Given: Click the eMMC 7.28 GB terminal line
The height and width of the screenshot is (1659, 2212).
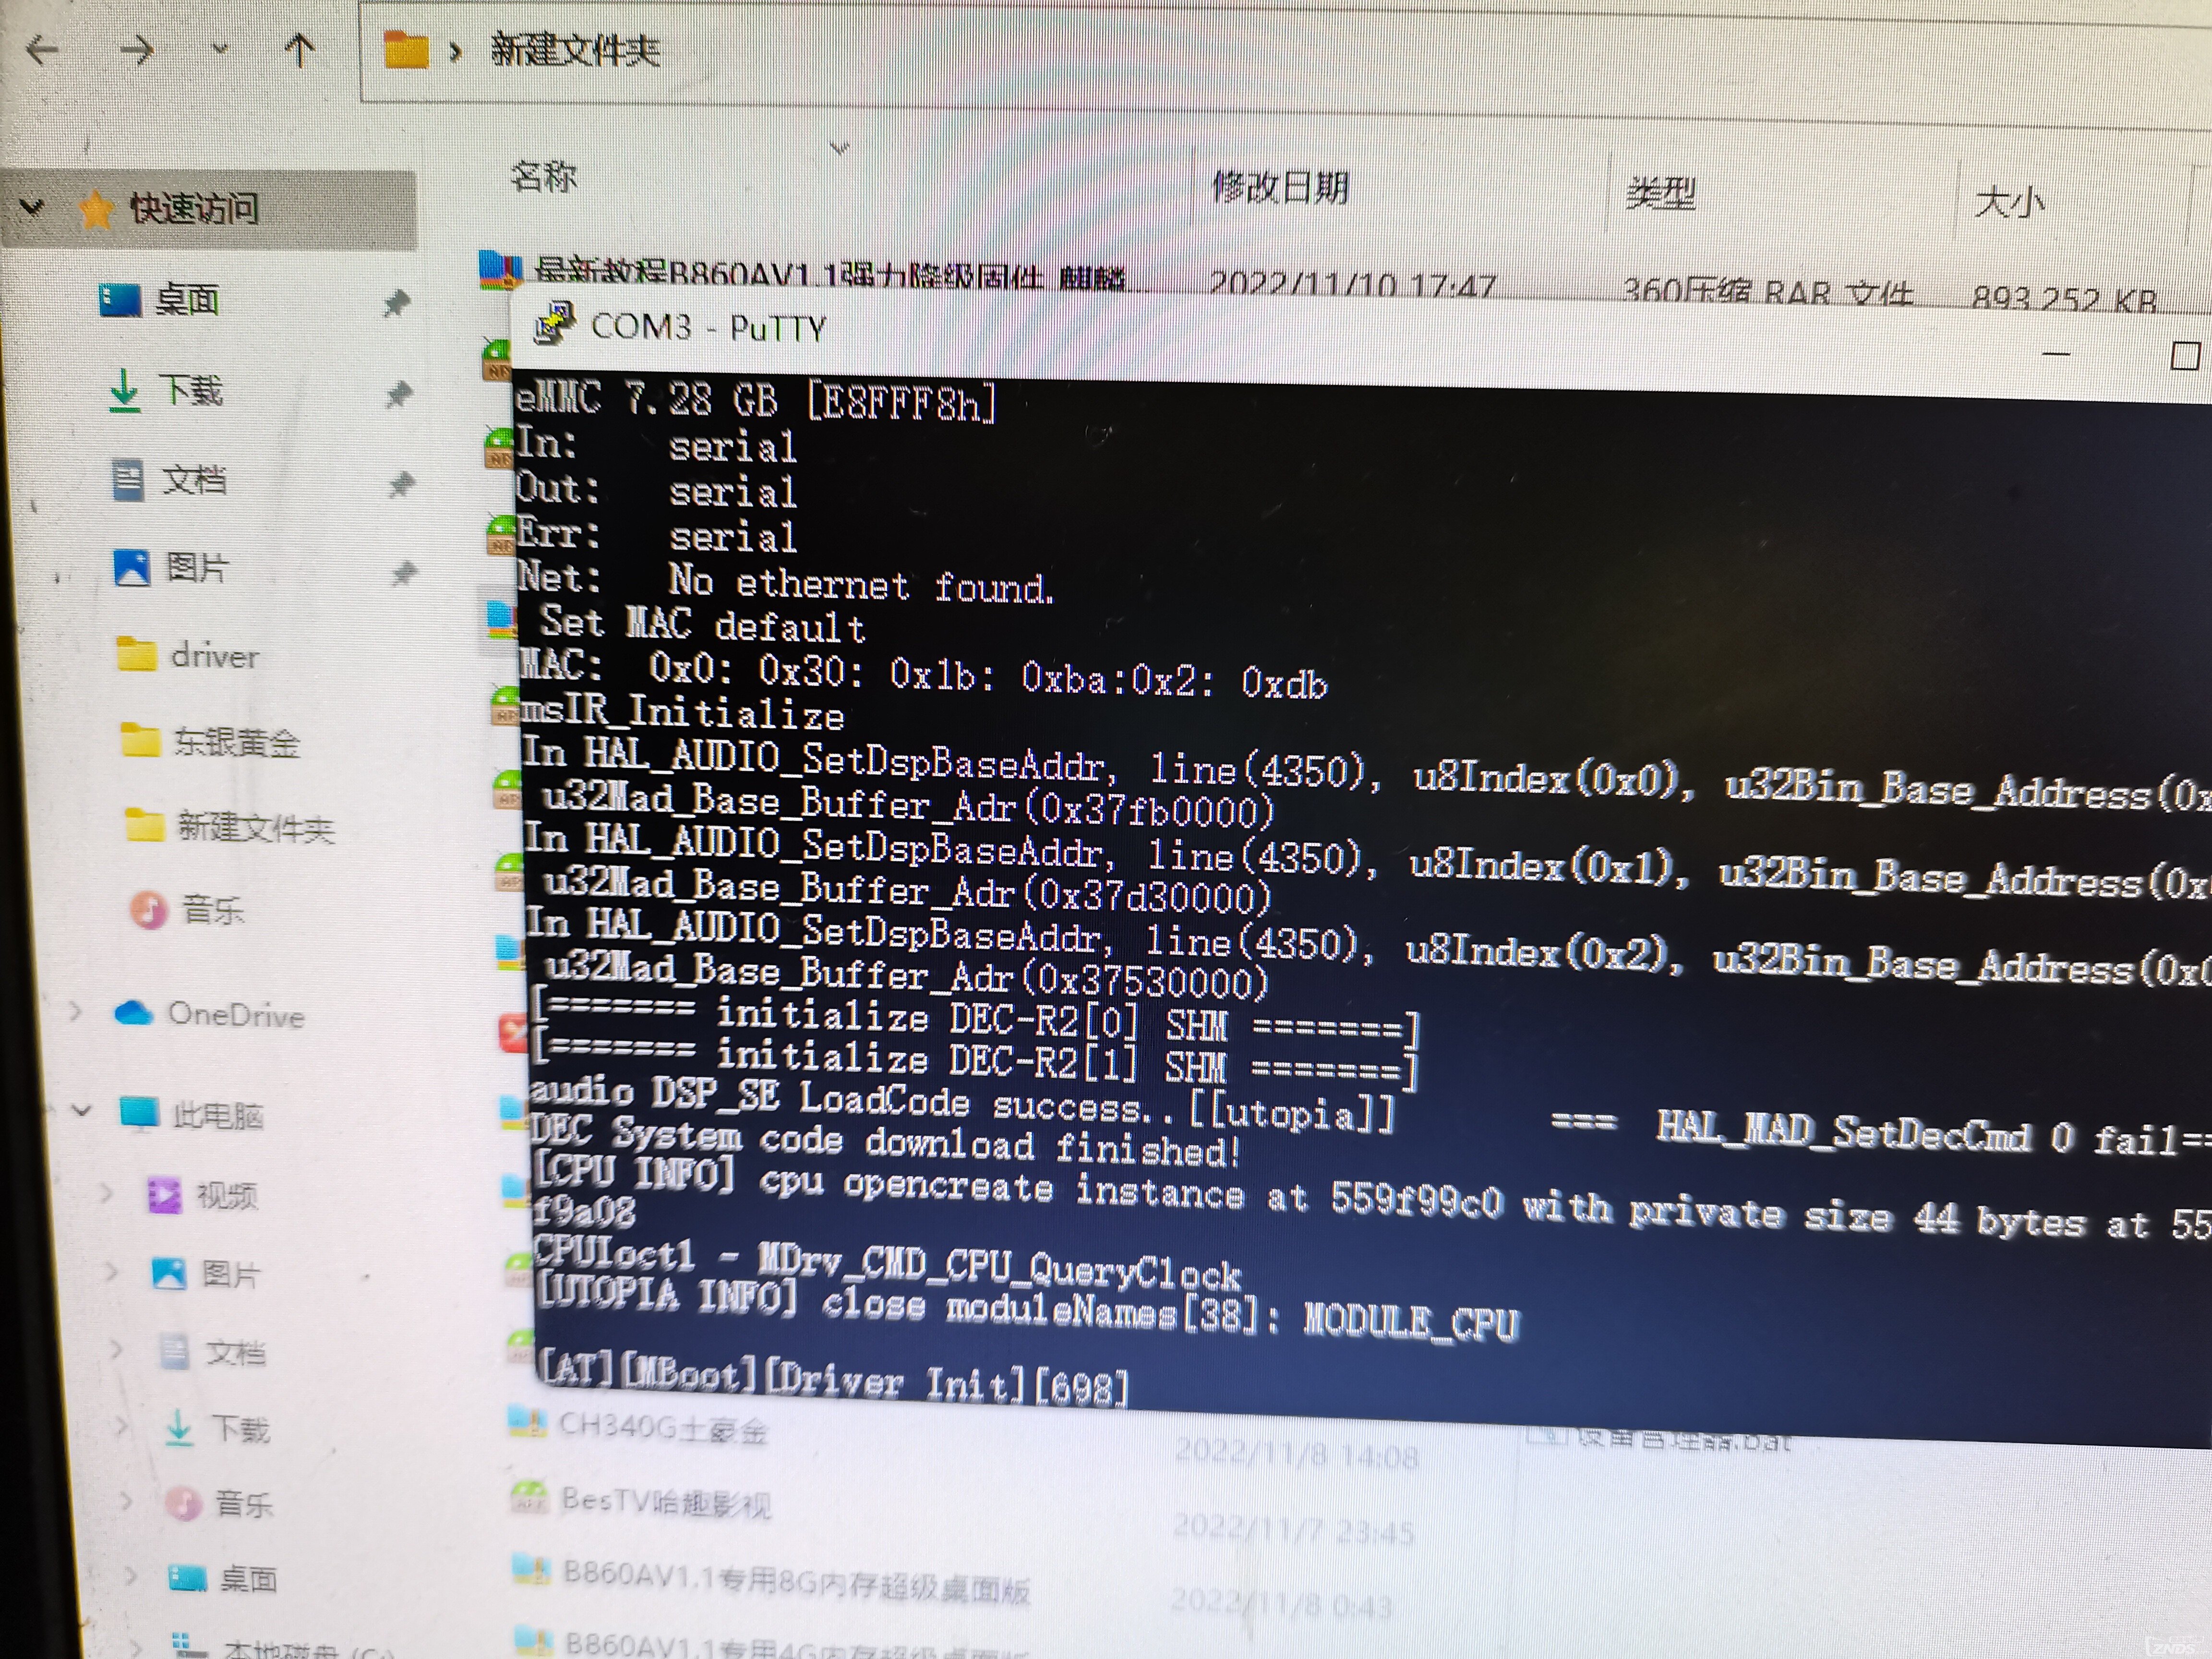Looking at the screenshot, I should 756,400.
